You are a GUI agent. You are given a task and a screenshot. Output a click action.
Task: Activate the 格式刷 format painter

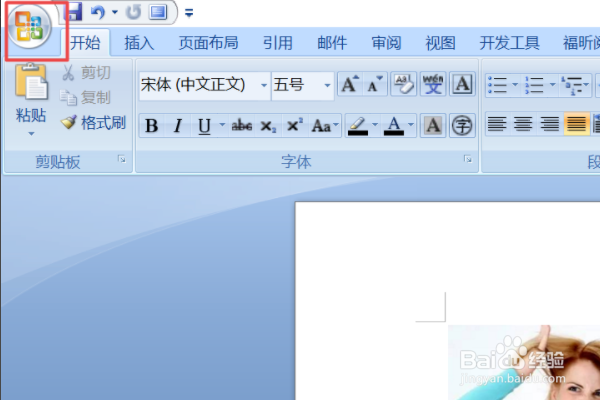[93, 123]
